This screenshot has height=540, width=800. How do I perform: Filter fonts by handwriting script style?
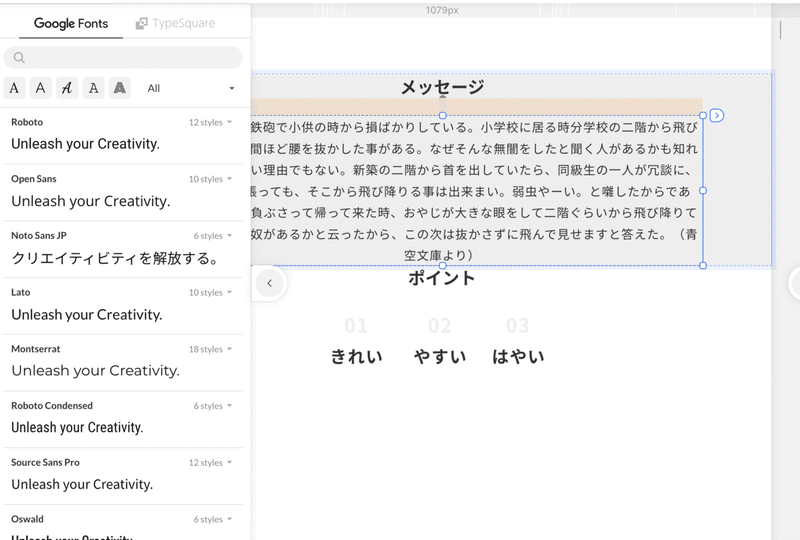[67, 88]
